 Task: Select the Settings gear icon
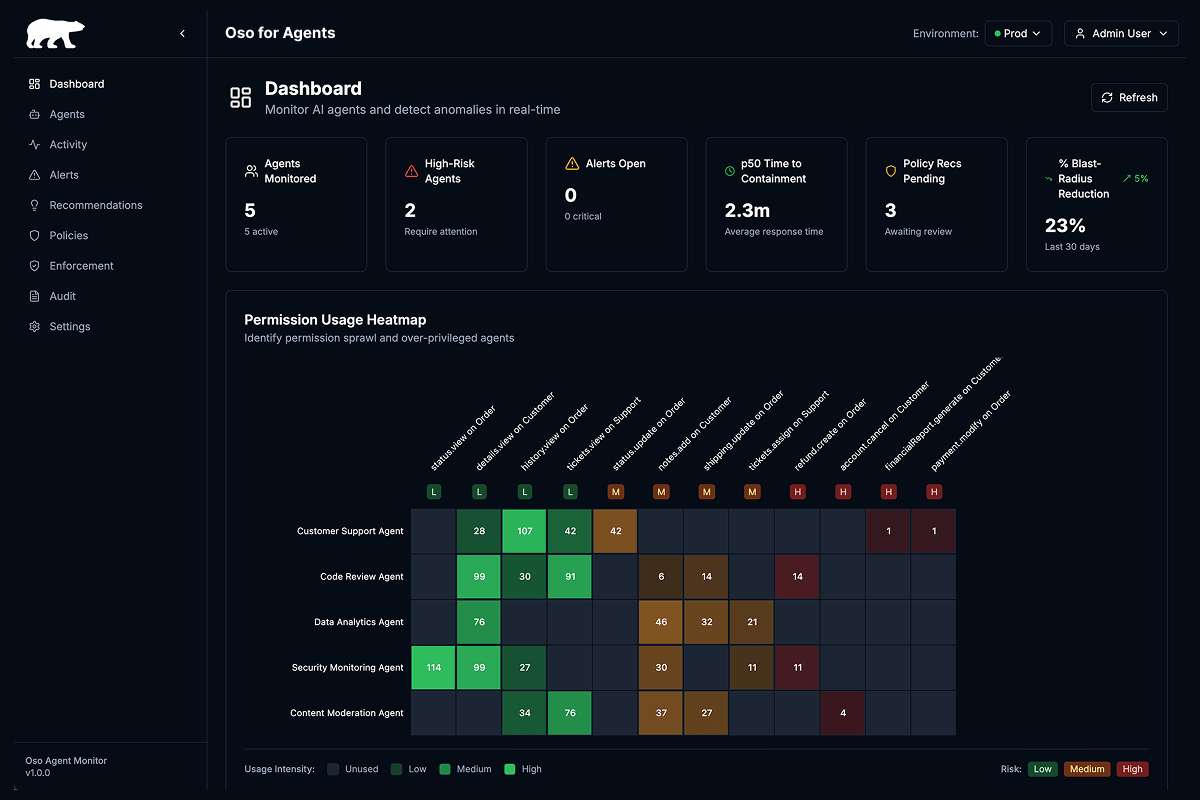[33, 326]
